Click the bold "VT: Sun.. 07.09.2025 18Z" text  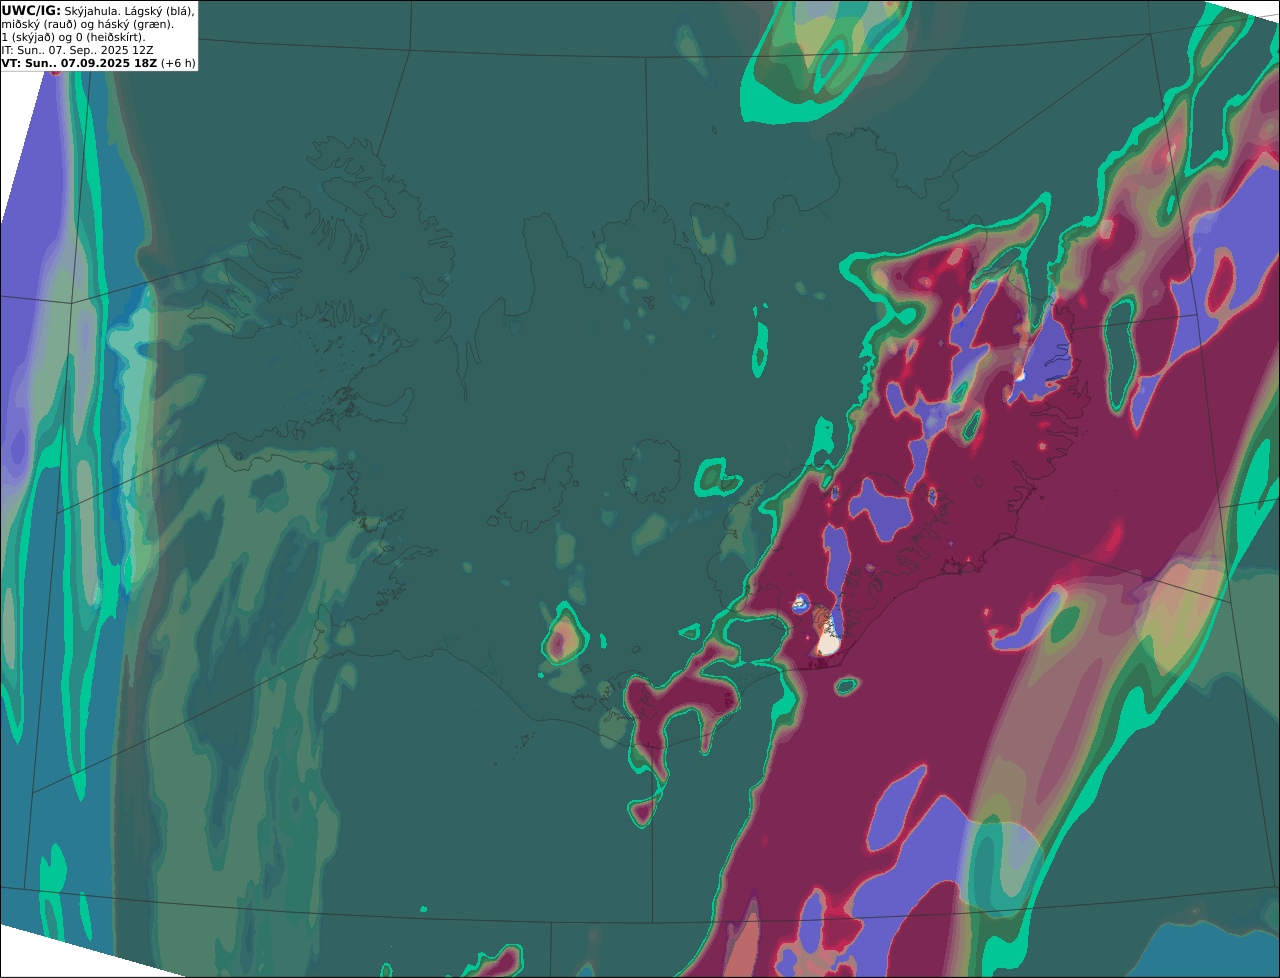(79, 63)
